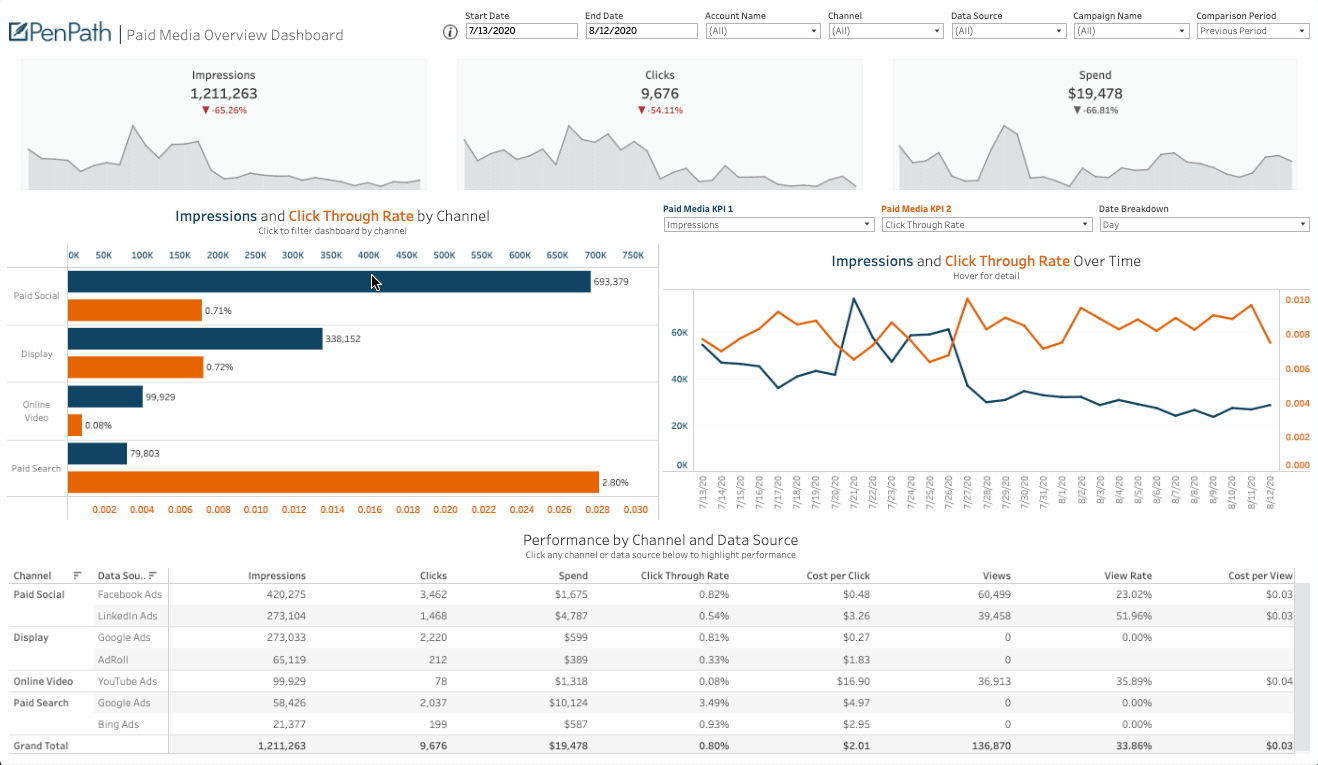1318x765 pixels.
Task: Click the Clicks column header
Action: (x=433, y=576)
